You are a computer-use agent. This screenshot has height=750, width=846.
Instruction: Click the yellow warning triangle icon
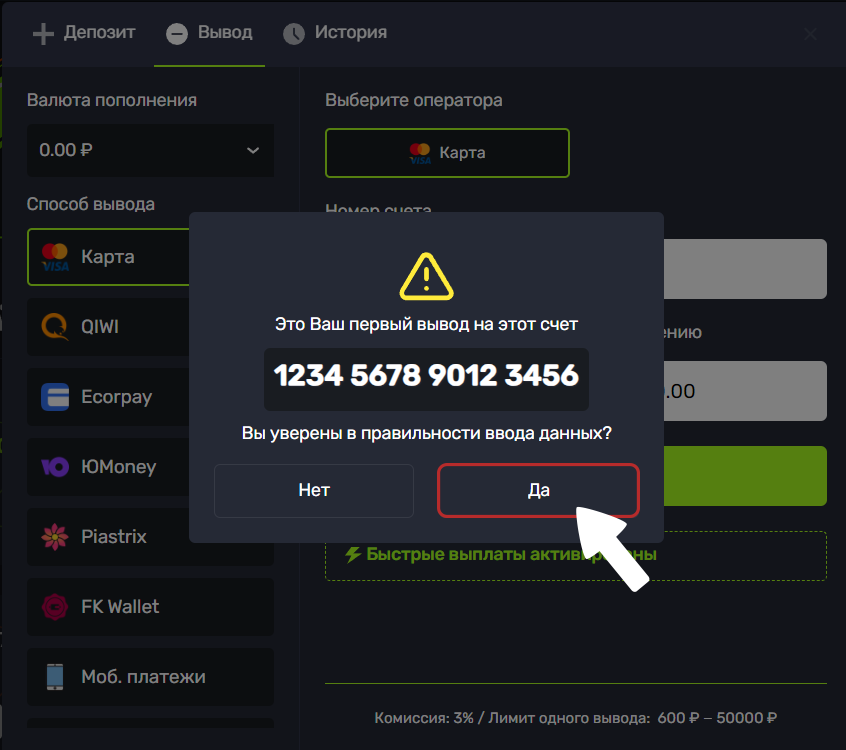[x=426, y=277]
